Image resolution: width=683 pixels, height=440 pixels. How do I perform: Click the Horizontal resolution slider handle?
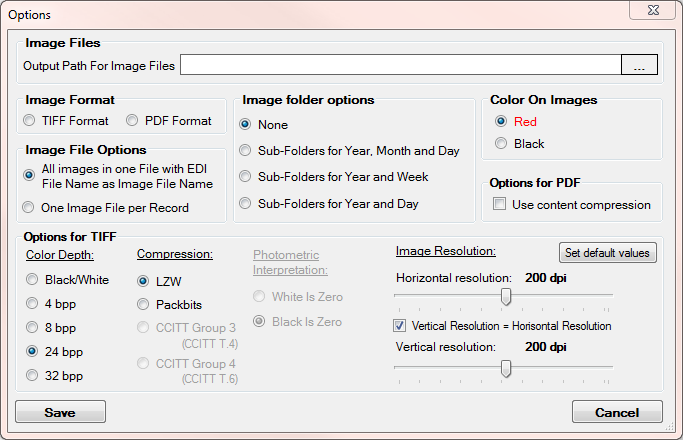point(506,295)
